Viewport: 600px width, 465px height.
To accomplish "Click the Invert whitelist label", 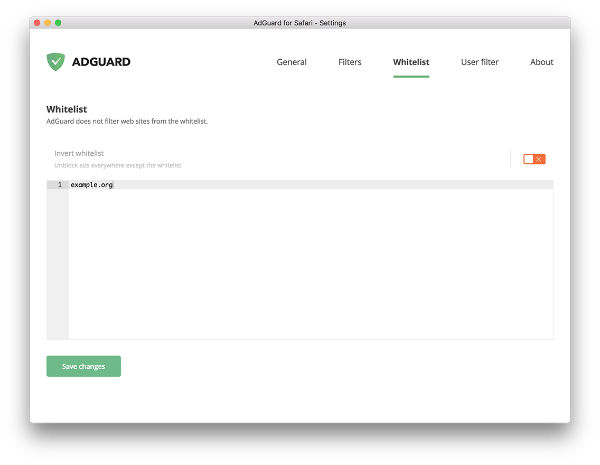I will click(x=79, y=153).
